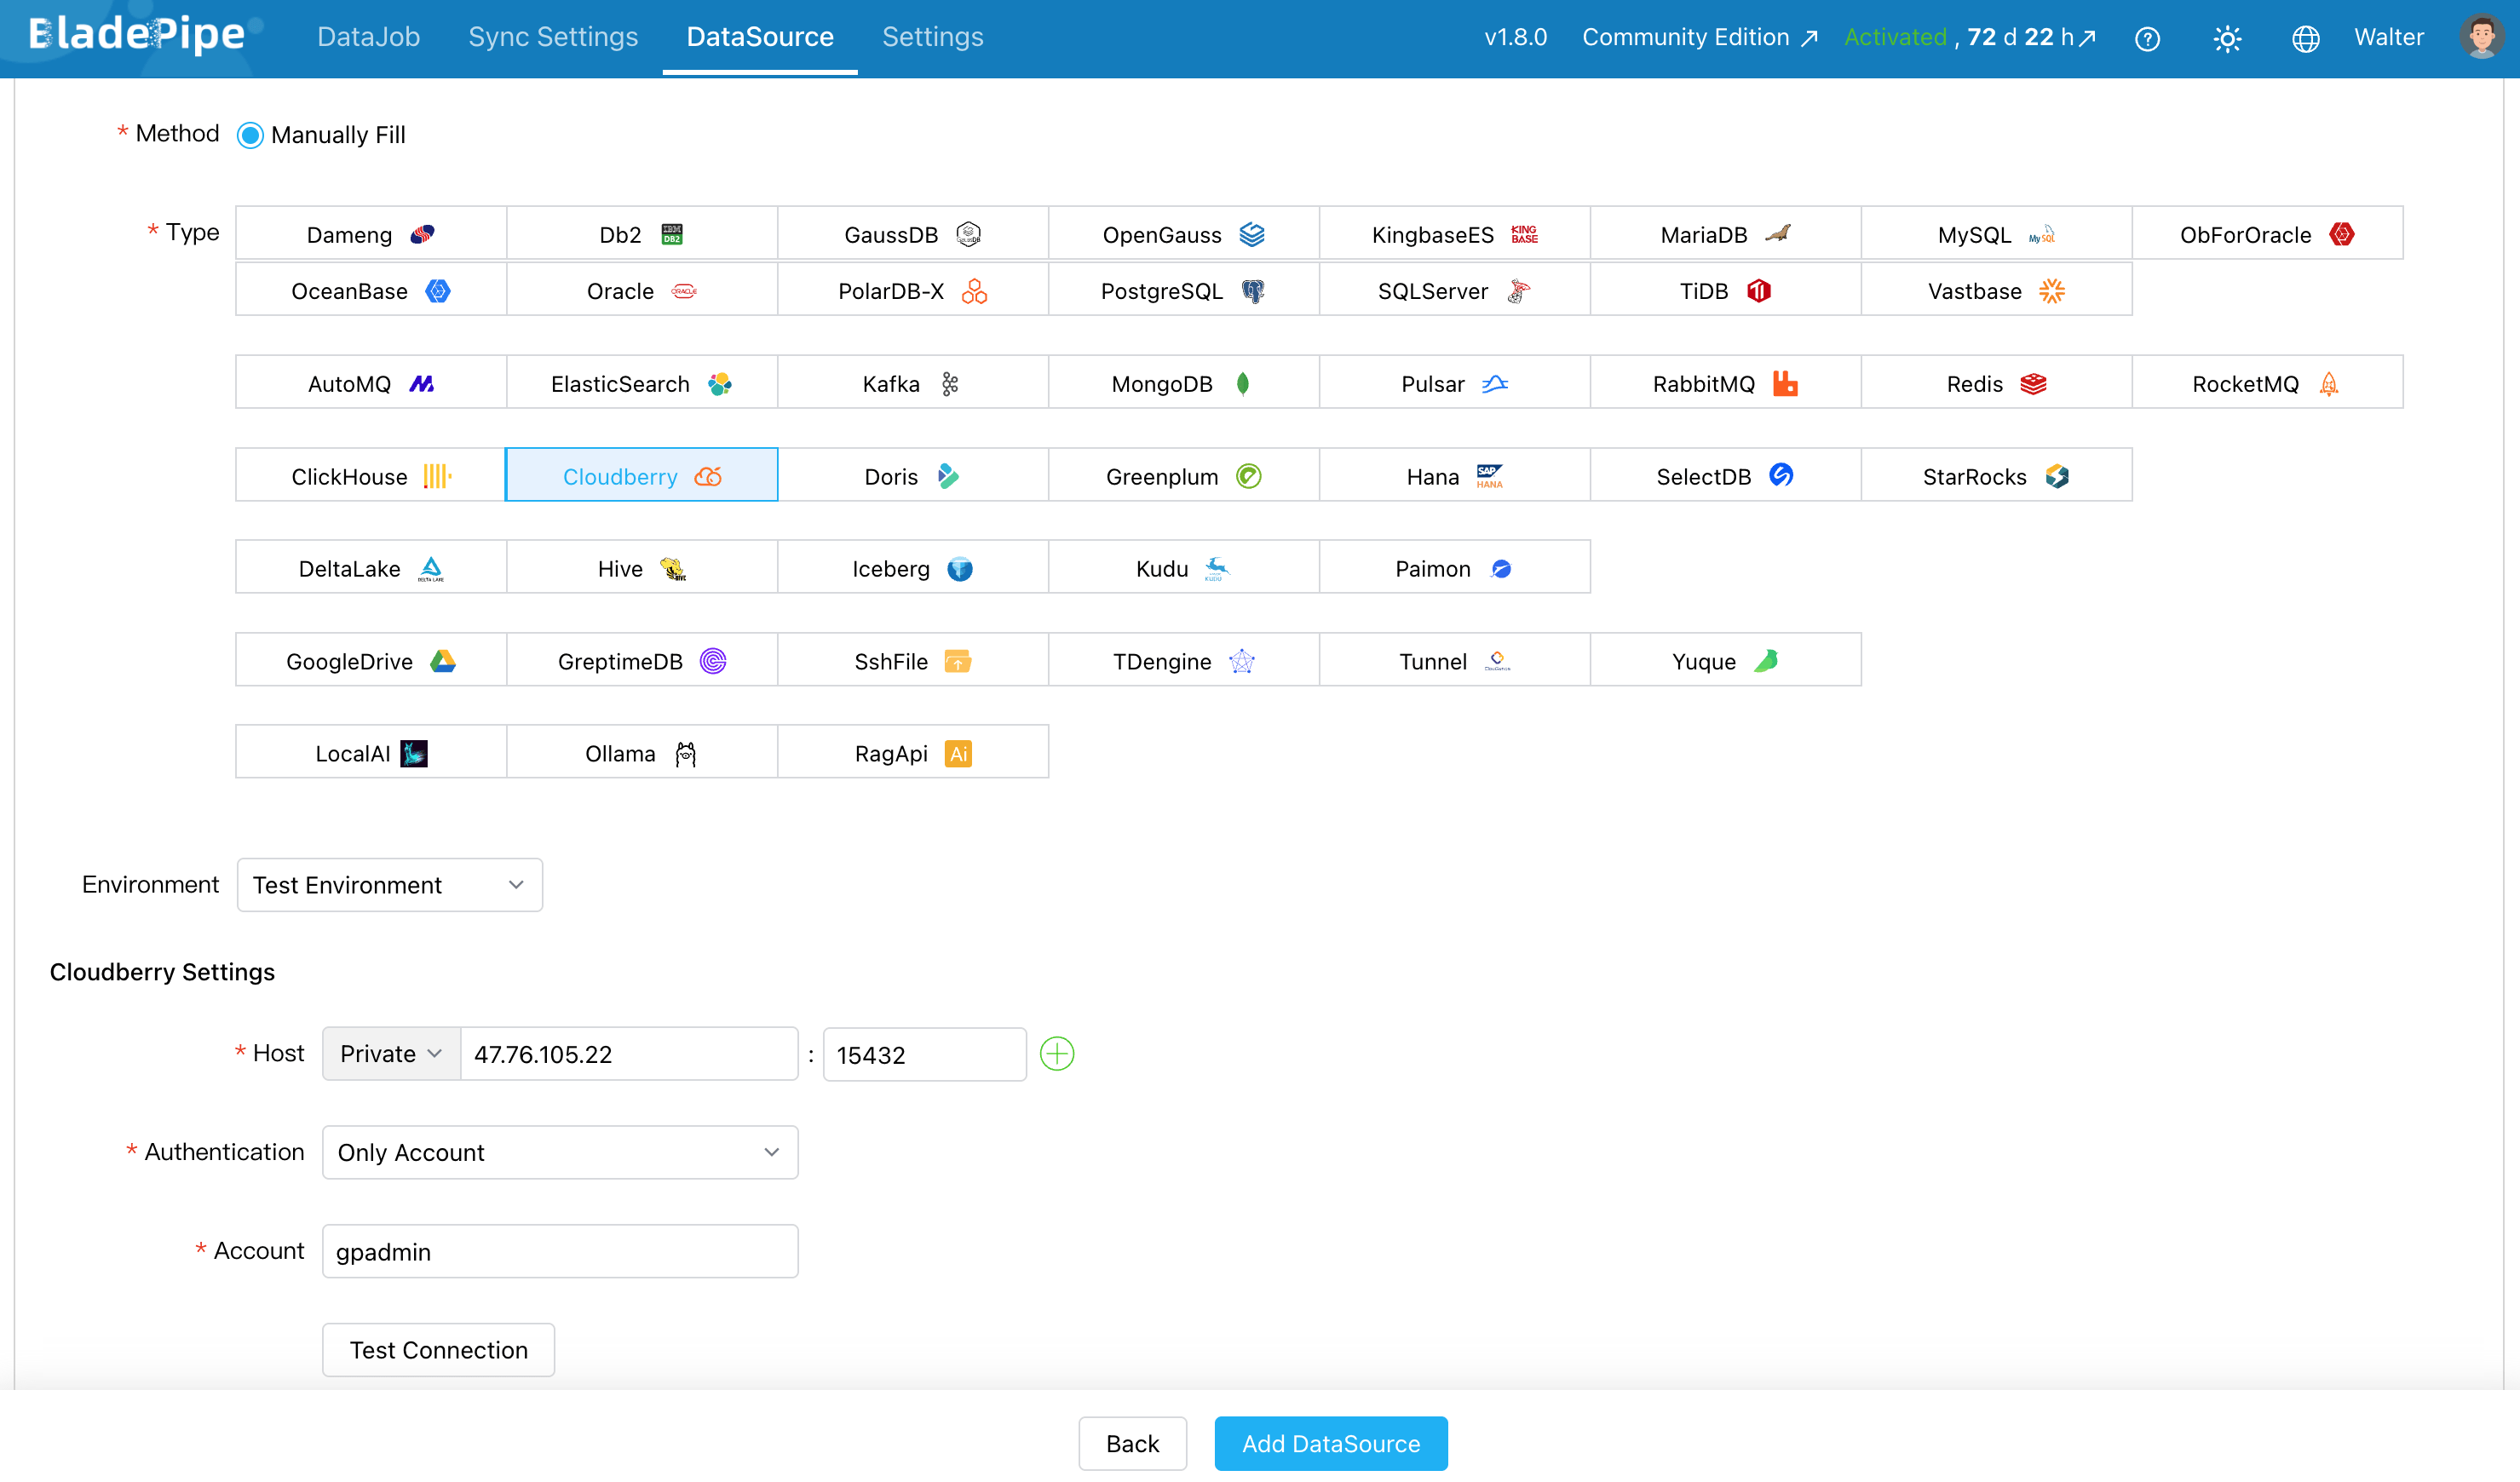Pick the Hana type tile
The height and width of the screenshot is (1482, 2520).
tap(1455, 476)
